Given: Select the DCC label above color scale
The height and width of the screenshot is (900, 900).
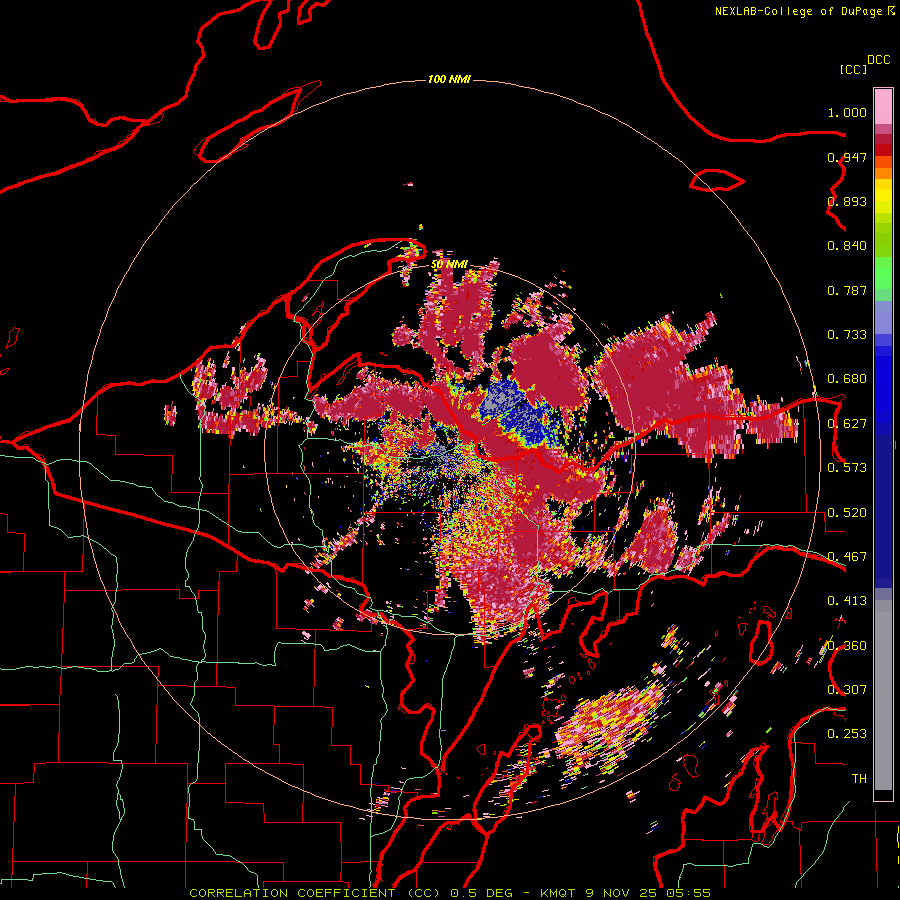Looking at the screenshot, I should (x=879, y=60).
